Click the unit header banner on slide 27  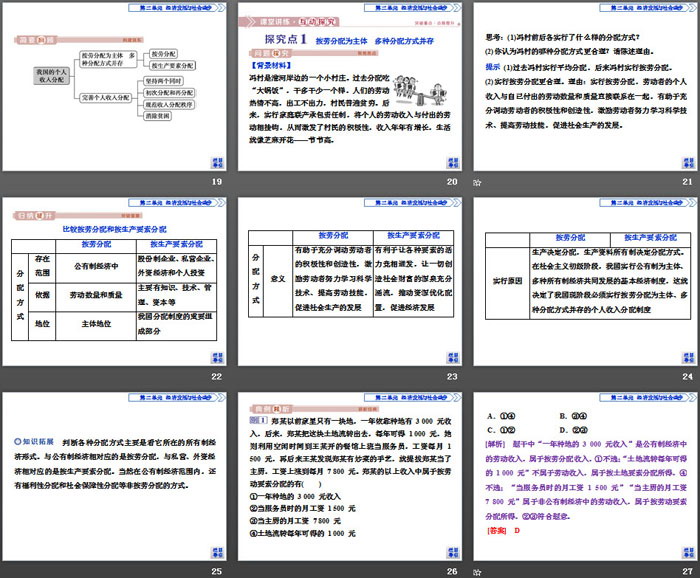click(x=648, y=397)
